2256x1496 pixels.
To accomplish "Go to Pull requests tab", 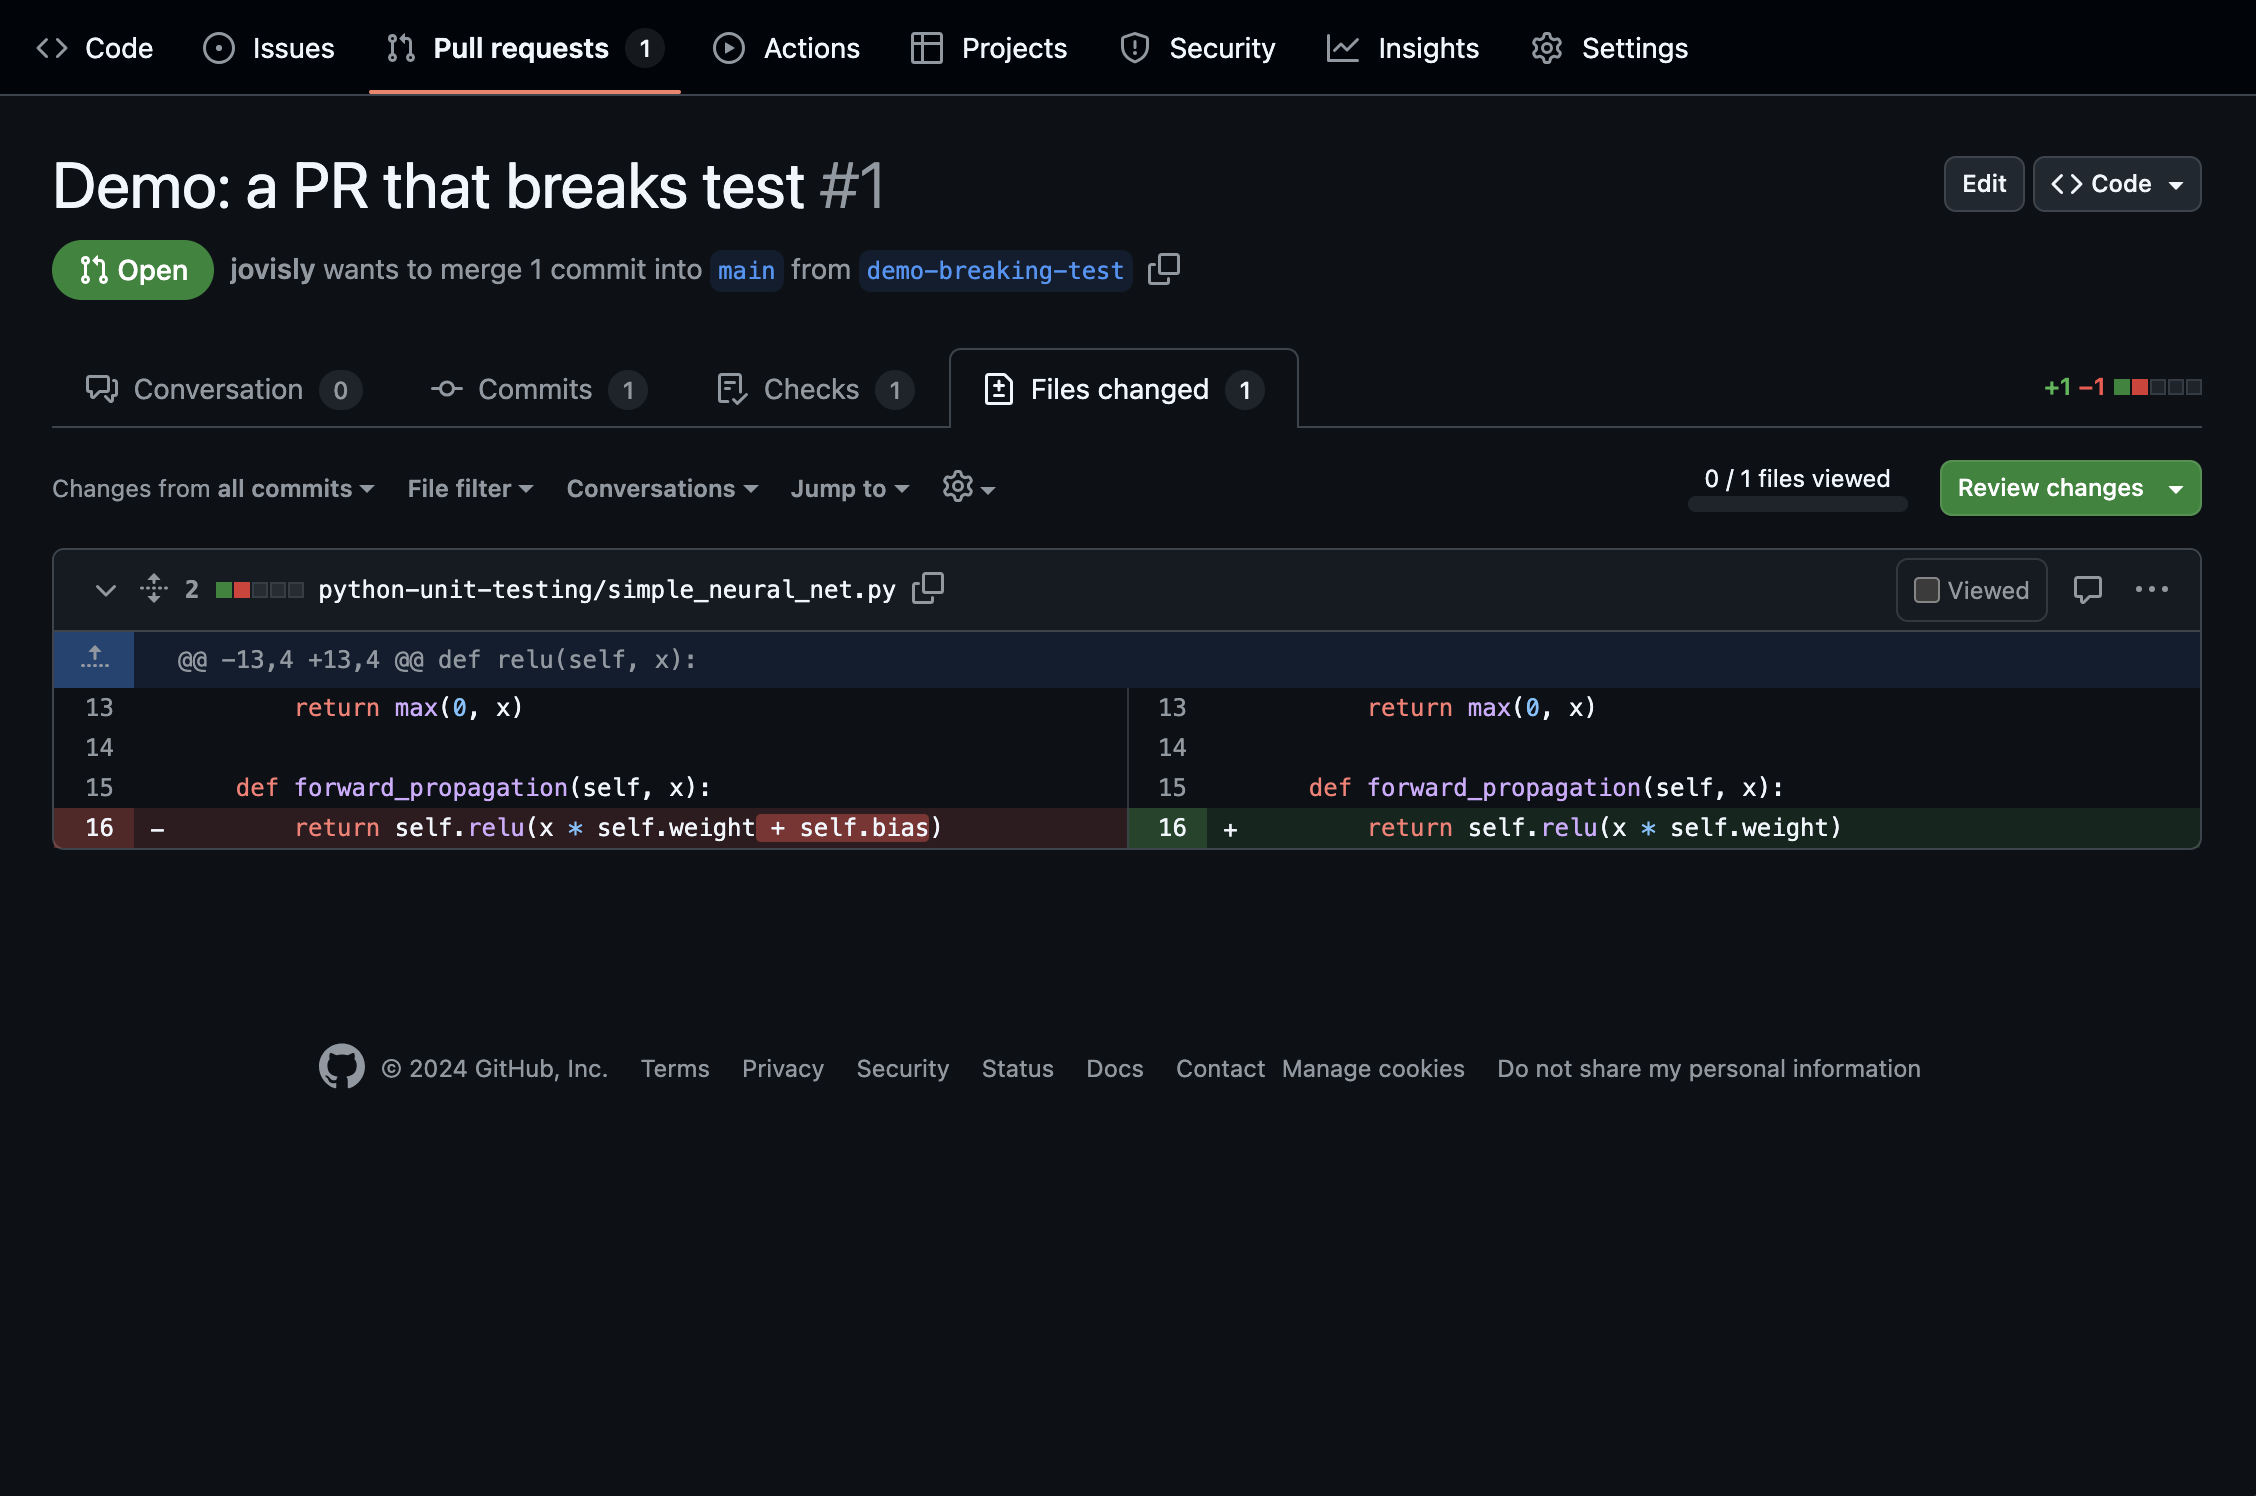I will 525,48.
